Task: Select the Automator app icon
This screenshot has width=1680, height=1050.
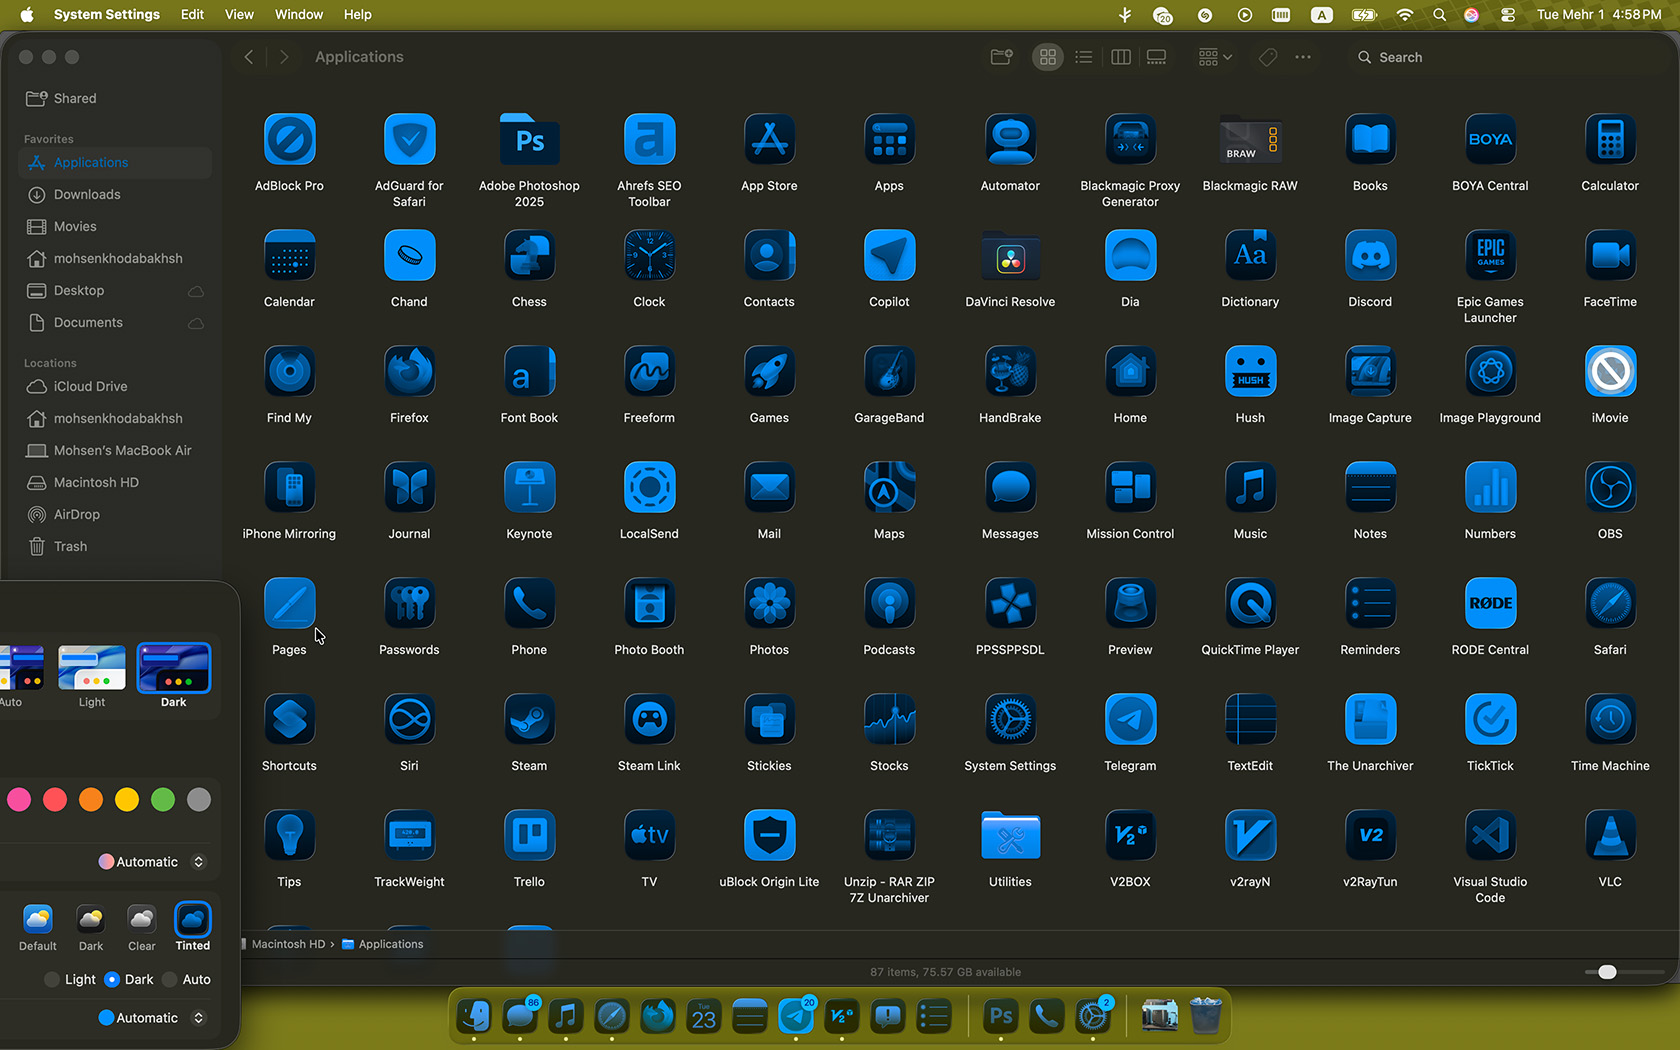Action: click(x=1010, y=140)
